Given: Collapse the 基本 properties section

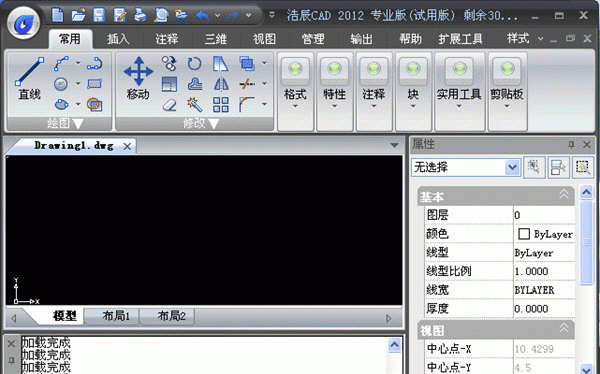Looking at the screenshot, I should point(564,195).
